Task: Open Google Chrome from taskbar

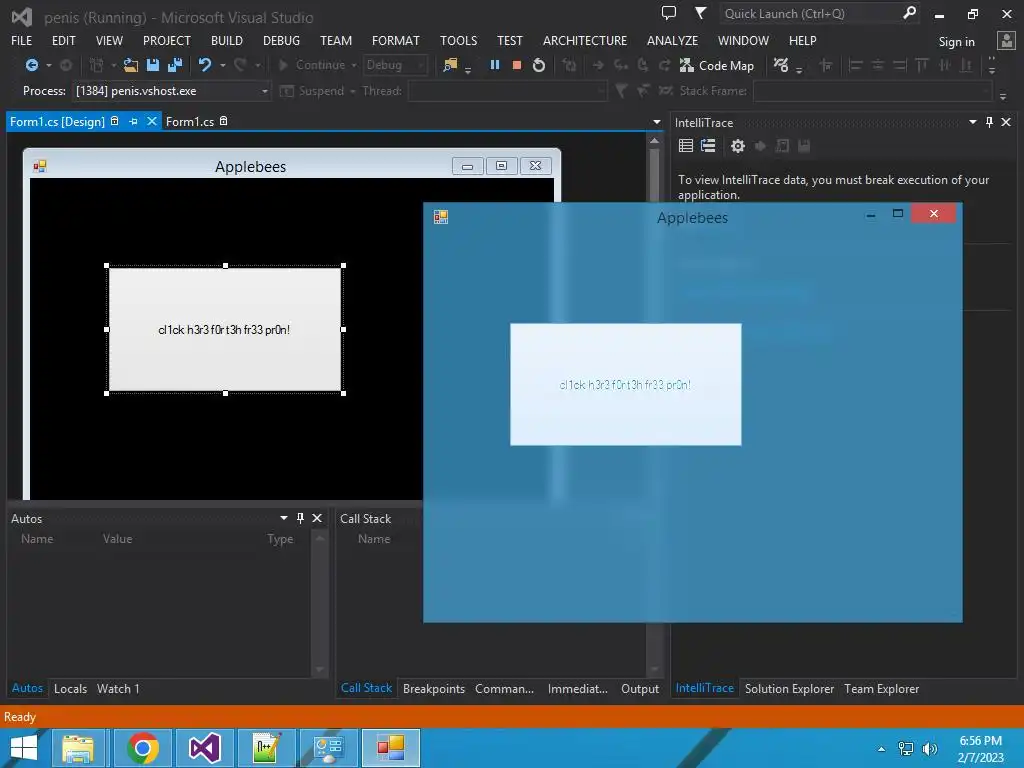Action: click(x=143, y=748)
